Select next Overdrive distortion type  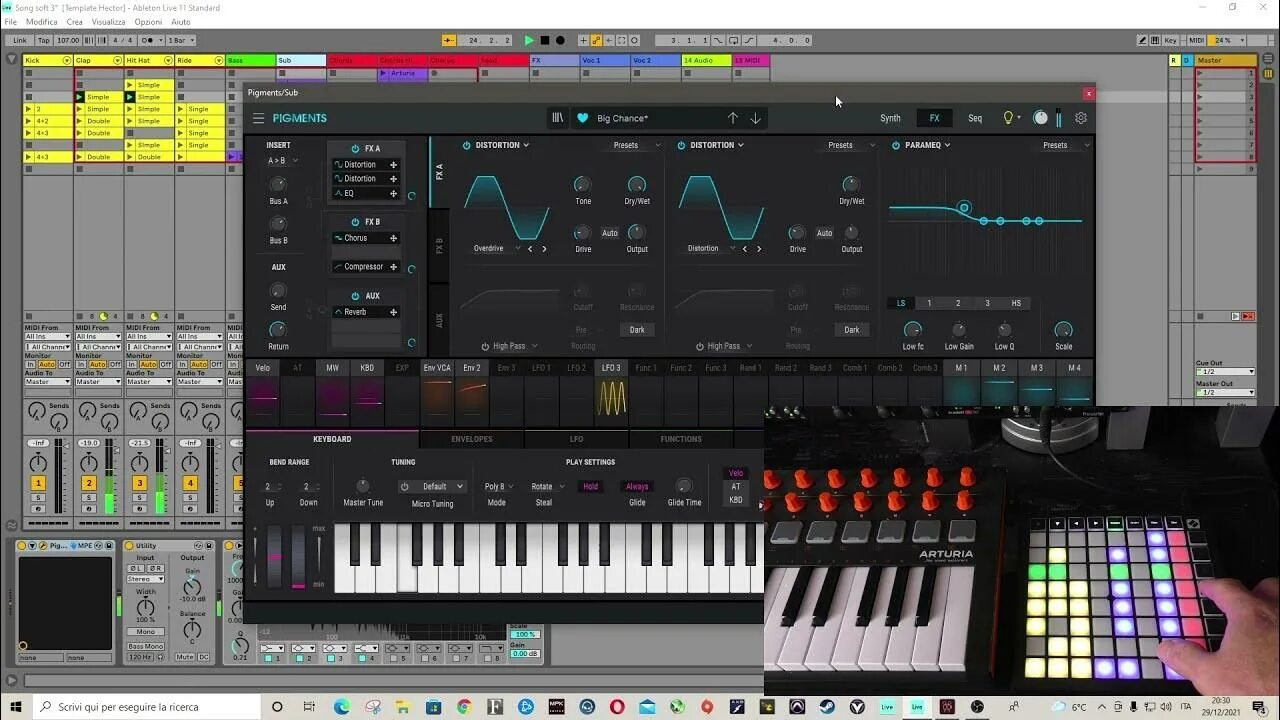coord(544,249)
